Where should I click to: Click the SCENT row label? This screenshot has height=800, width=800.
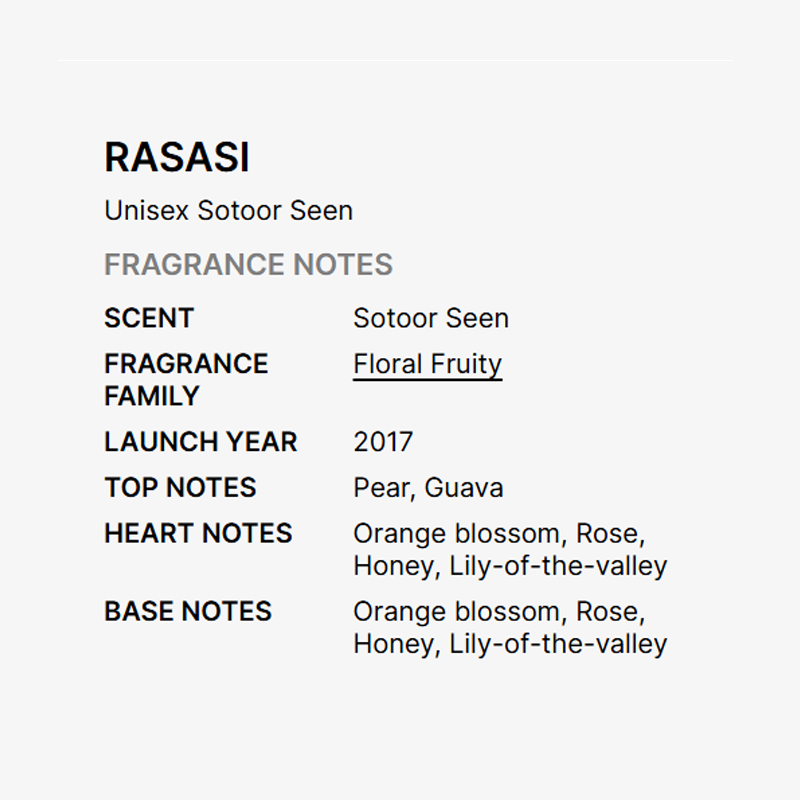pos(149,318)
